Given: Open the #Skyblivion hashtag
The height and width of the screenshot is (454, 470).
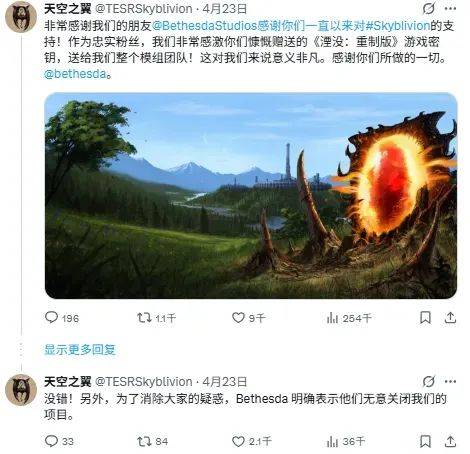Looking at the screenshot, I should [398, 26].
